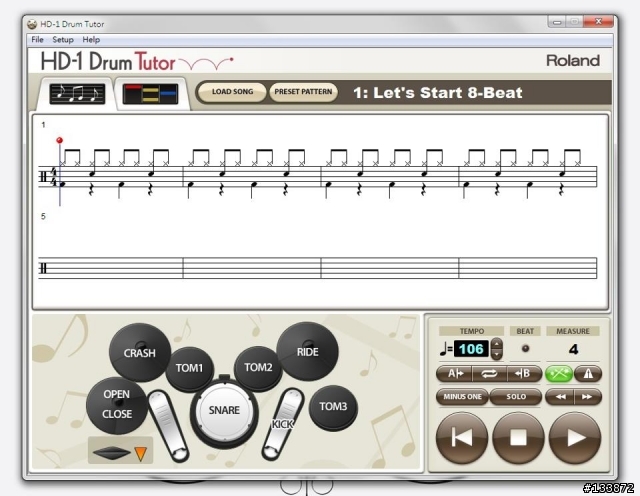The width and height of the screenshot is (640, 496).
Task: Toggle the metronome button
Action: (x=588, y=374)
